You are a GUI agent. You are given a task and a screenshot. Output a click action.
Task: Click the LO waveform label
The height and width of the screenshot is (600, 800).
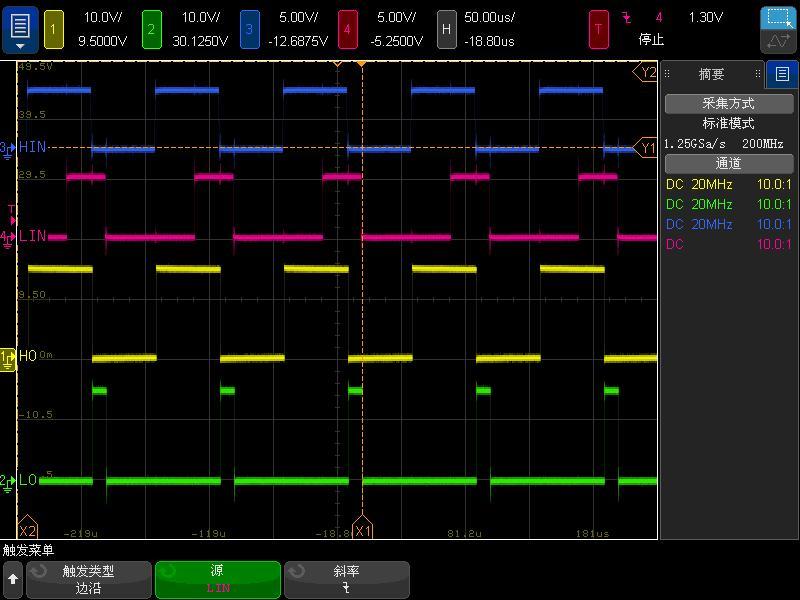(28, 480)
